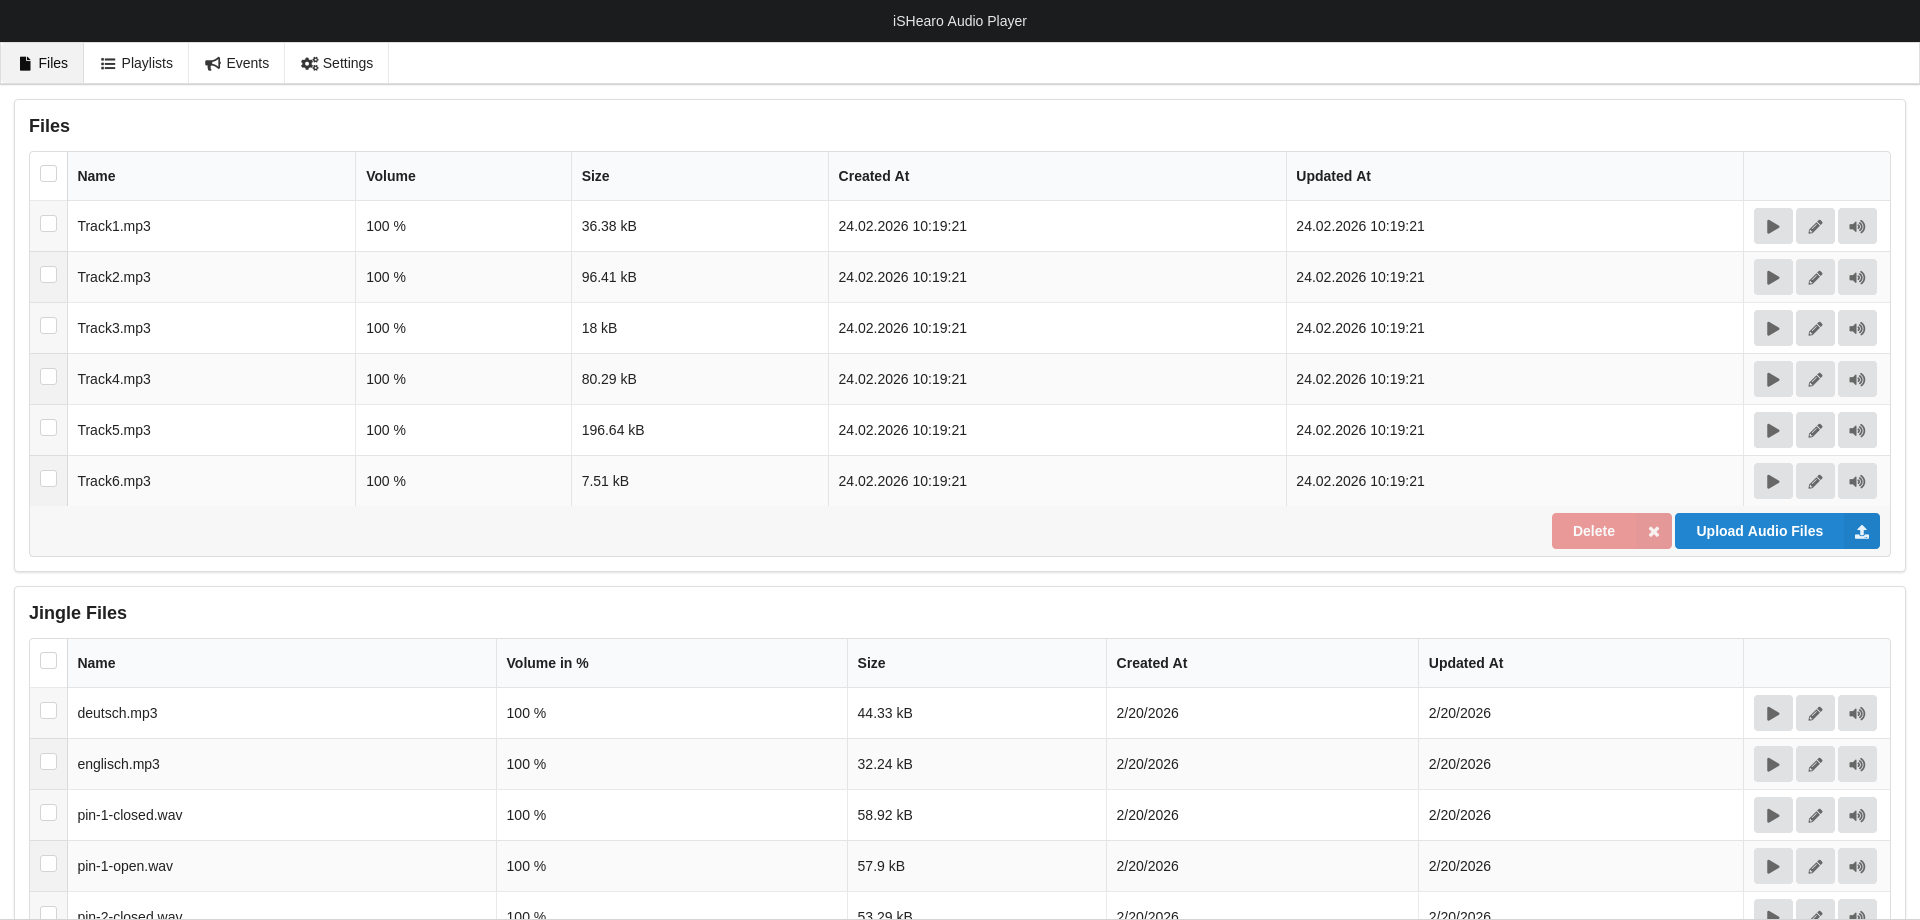The width and height of the screenshot is (1920, 920).
Task: Edit Track2.mp3 using the pencil icon
Action: (1814, 278)
